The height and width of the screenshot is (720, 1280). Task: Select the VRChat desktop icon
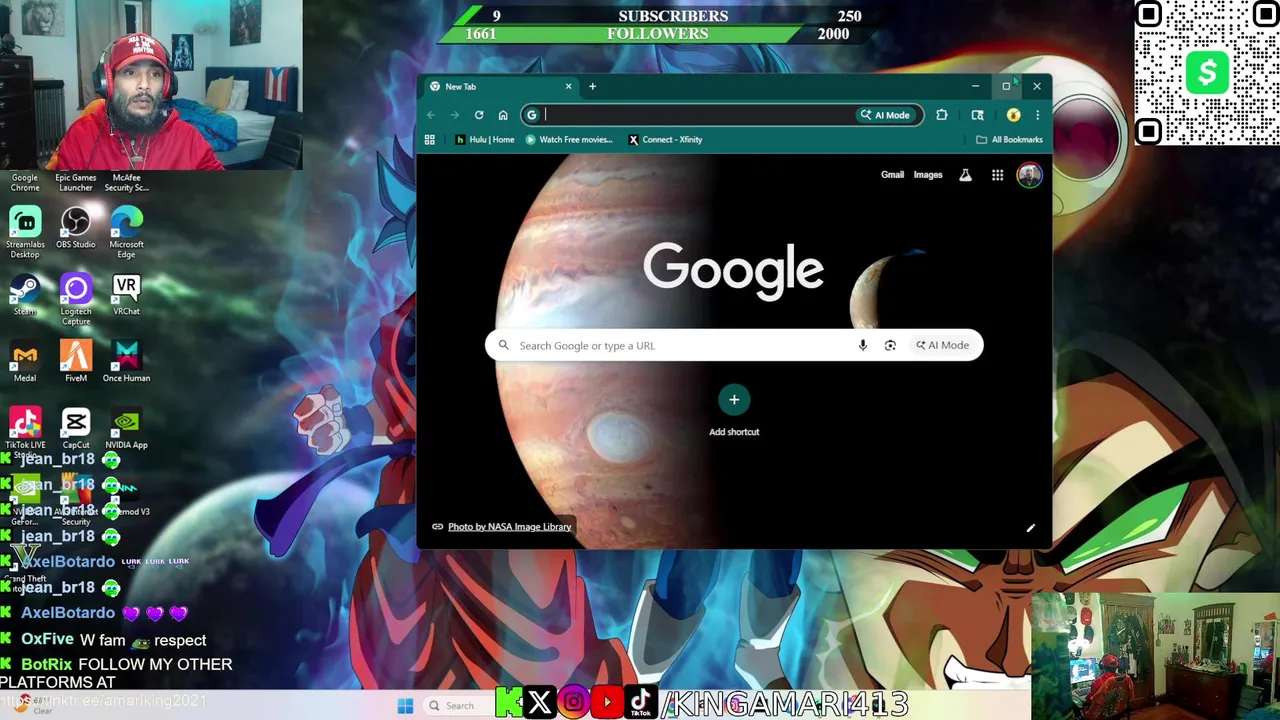pos(126,295)
